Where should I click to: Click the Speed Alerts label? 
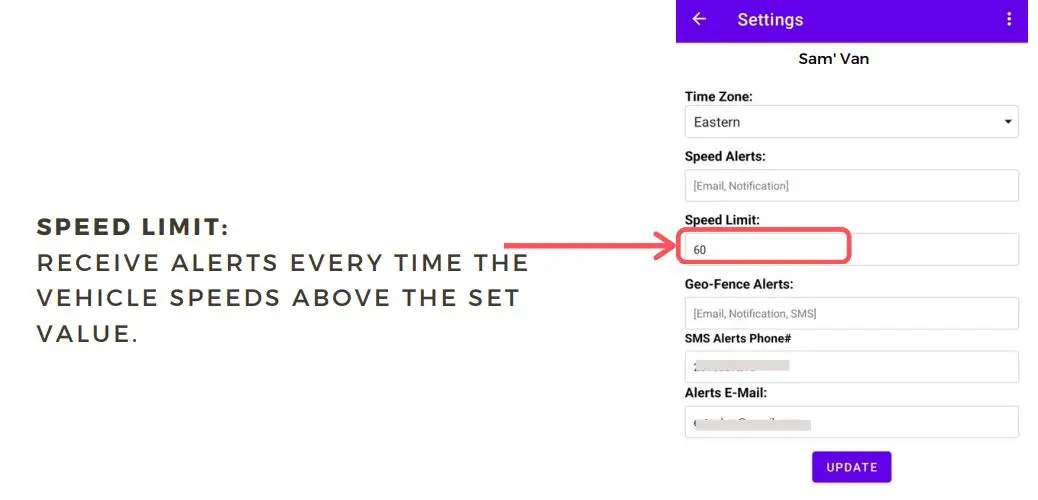click(x=724, y=157)
